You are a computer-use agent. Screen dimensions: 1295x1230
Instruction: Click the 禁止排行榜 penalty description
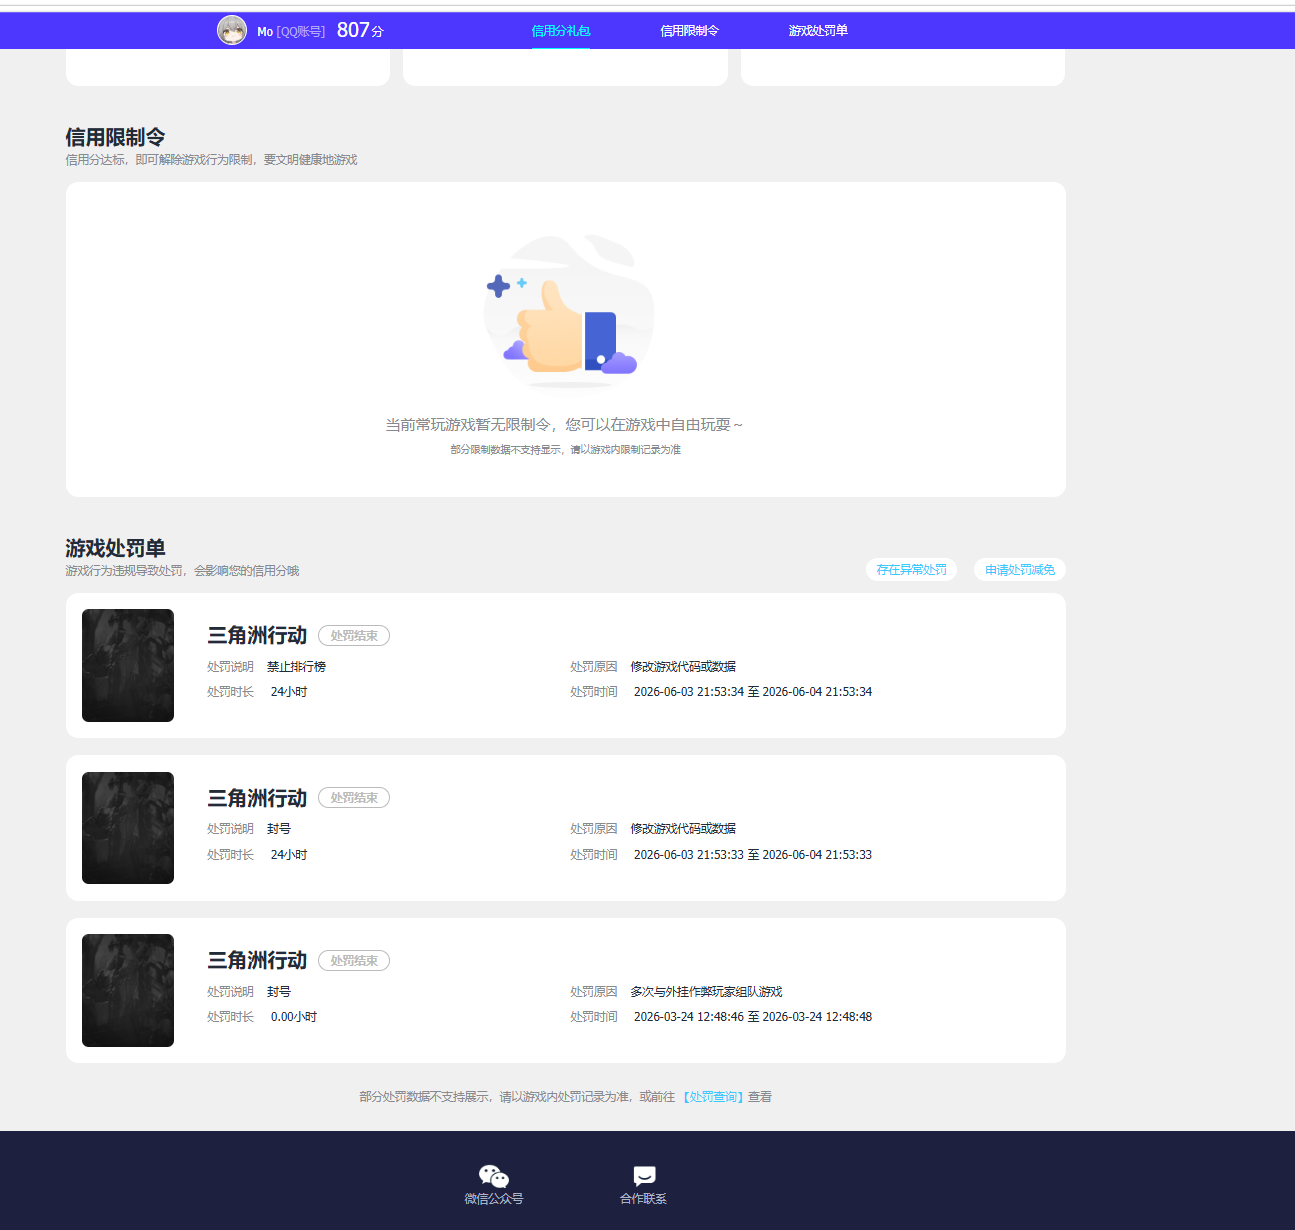pyautogui.click(x=296, y=667)
